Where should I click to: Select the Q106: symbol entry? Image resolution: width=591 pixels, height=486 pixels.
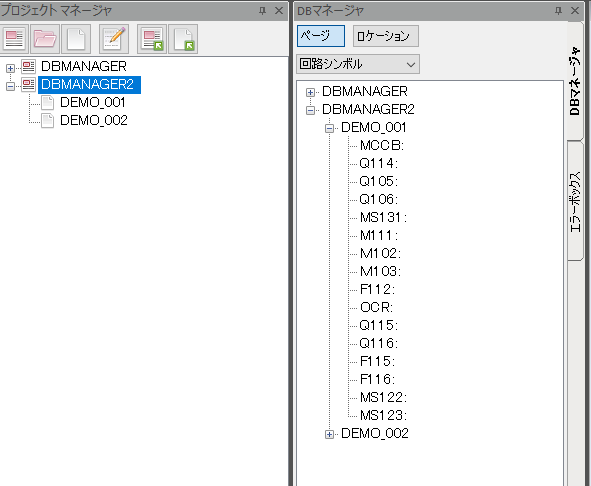378,199
